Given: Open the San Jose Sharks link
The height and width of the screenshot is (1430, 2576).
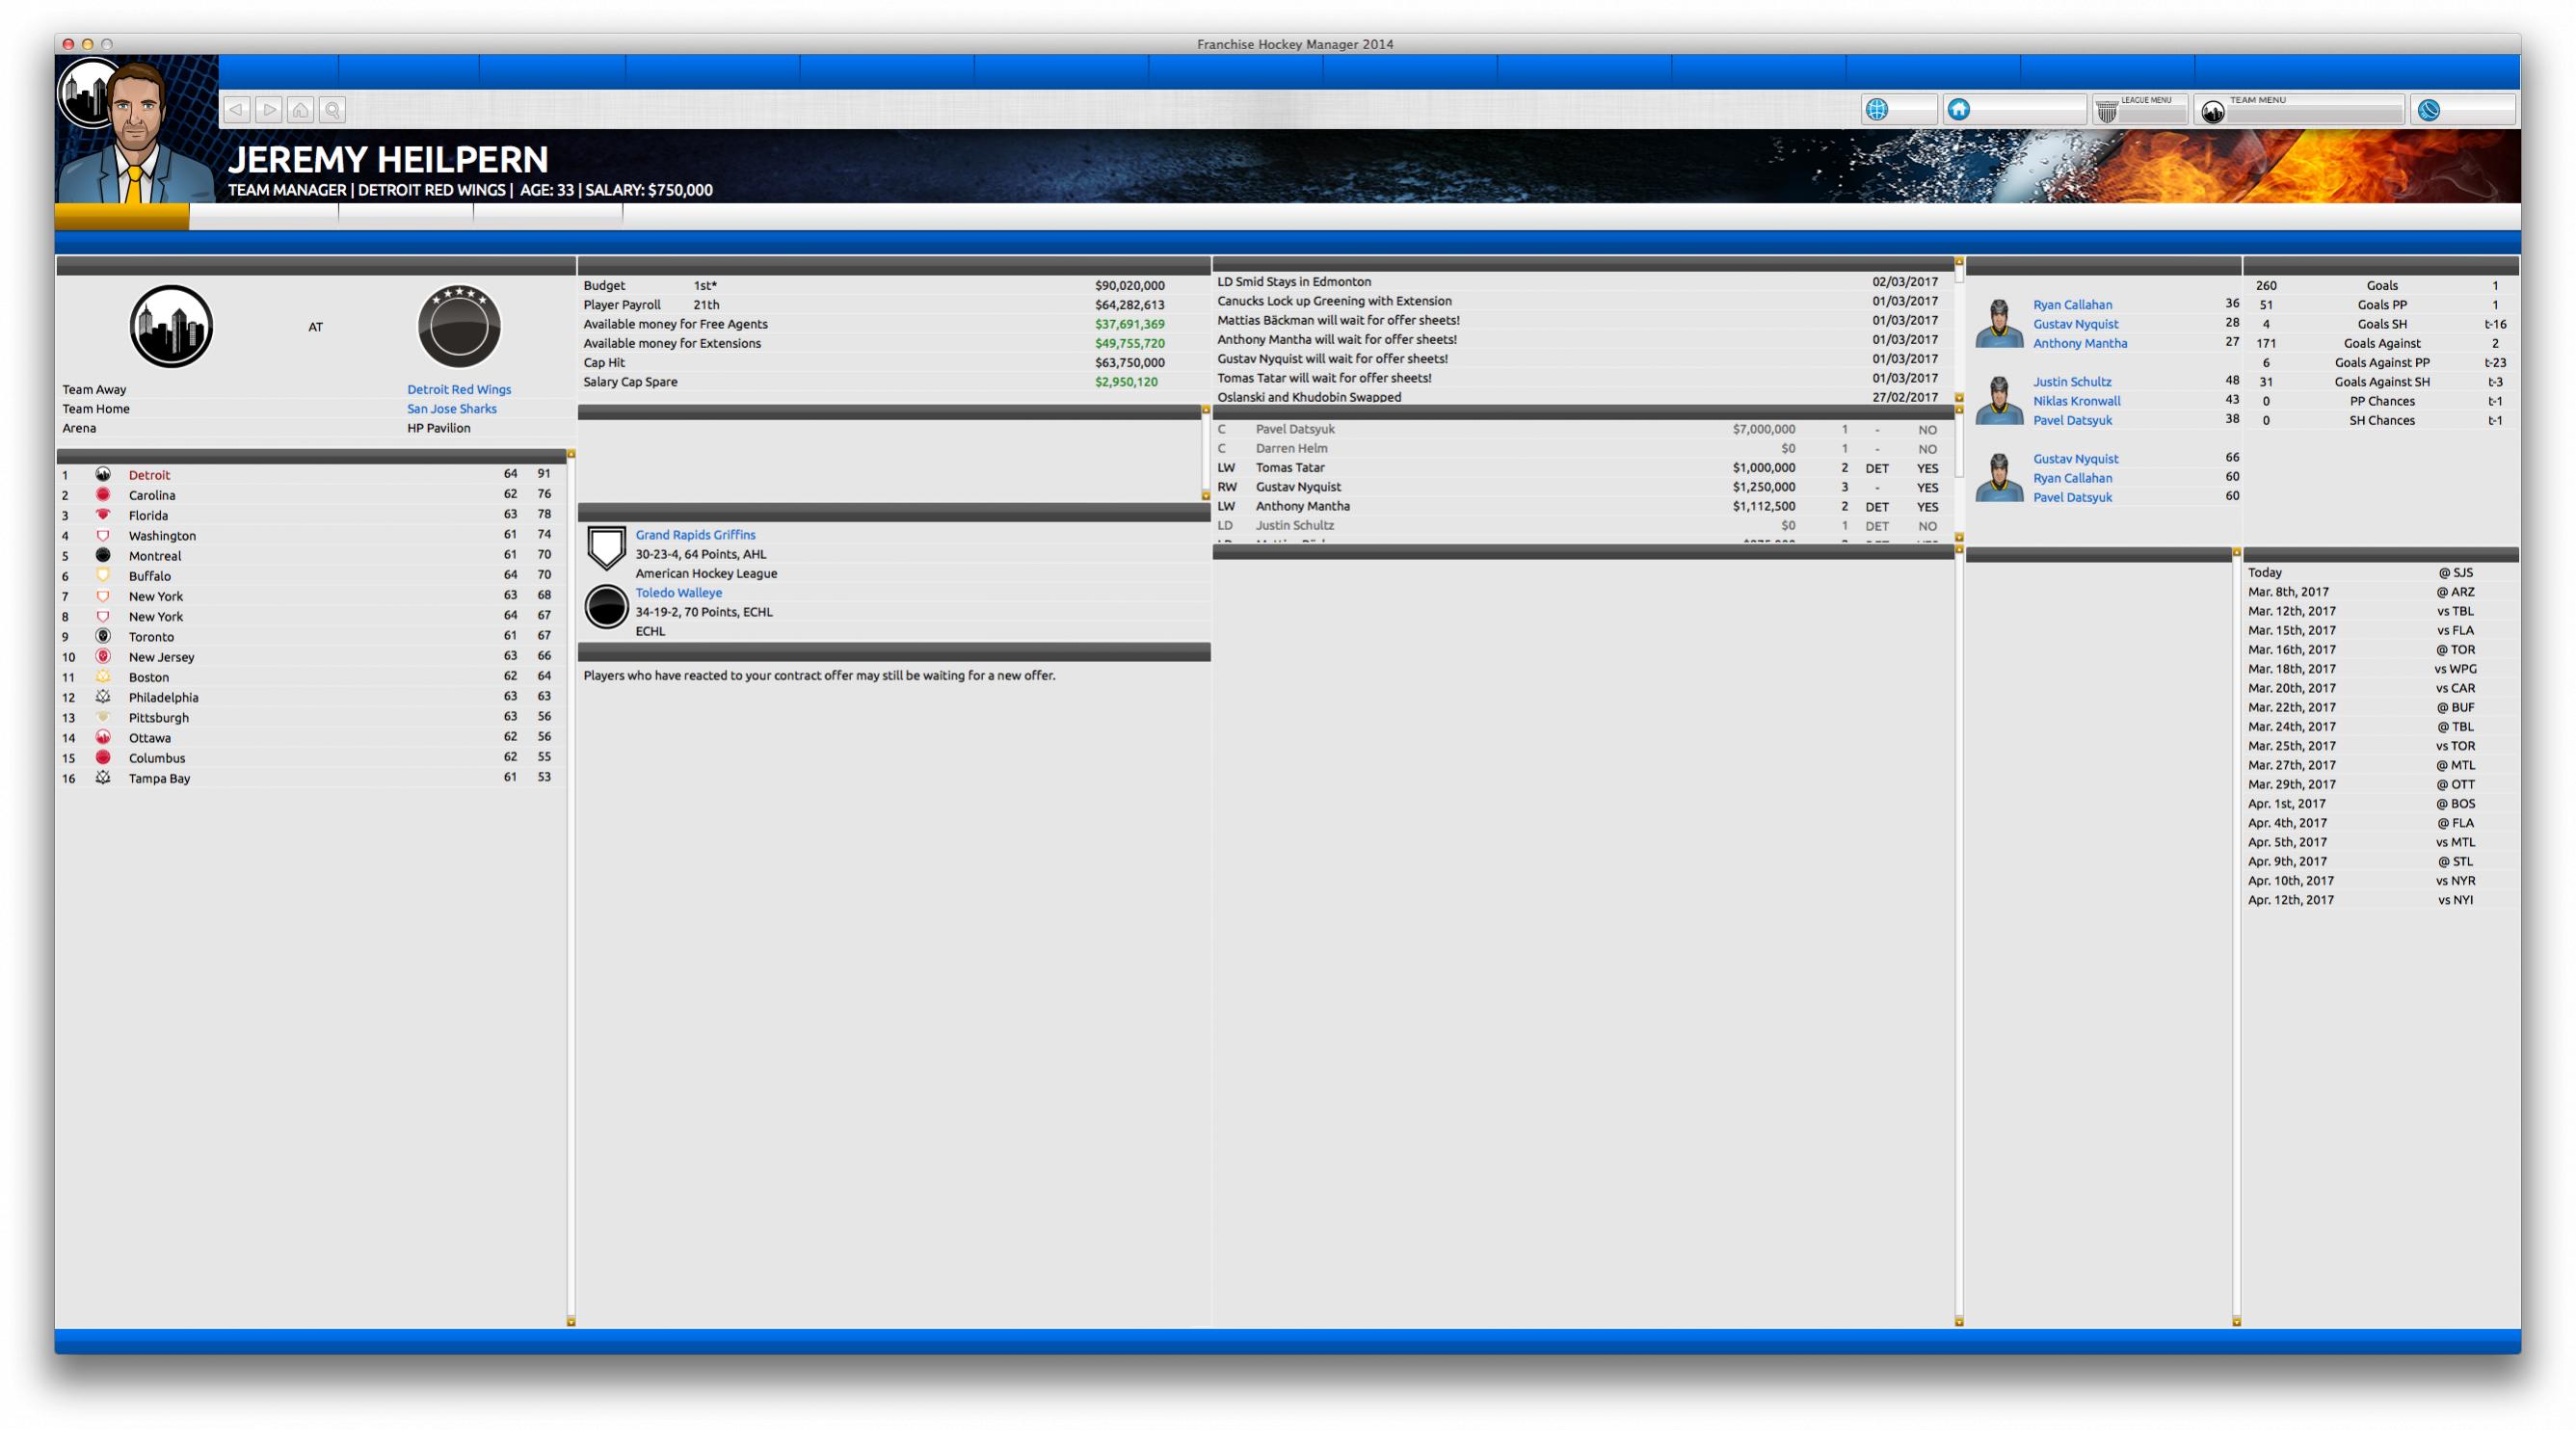Looking at the screenshot, I should (452, 409).
